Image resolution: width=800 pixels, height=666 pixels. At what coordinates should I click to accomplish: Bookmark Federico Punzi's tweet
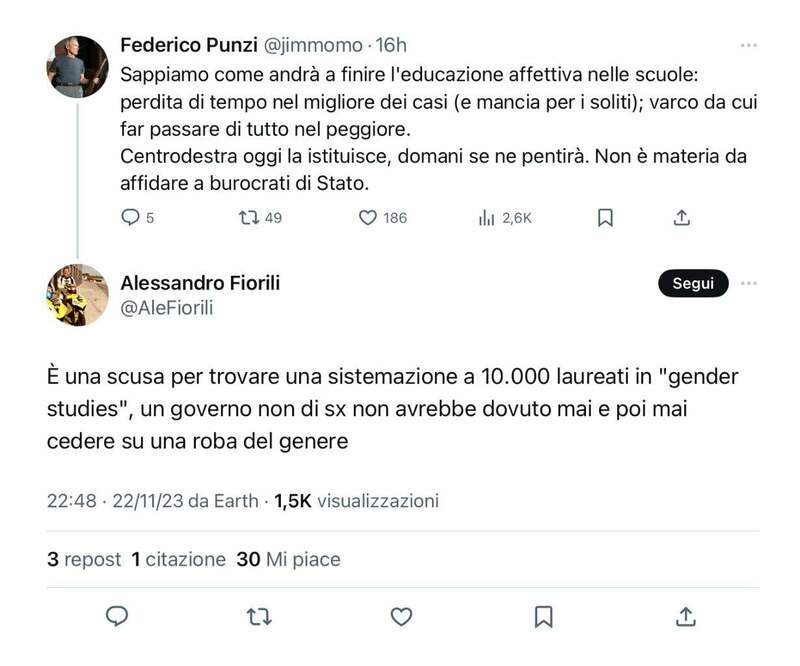point(605,217)
